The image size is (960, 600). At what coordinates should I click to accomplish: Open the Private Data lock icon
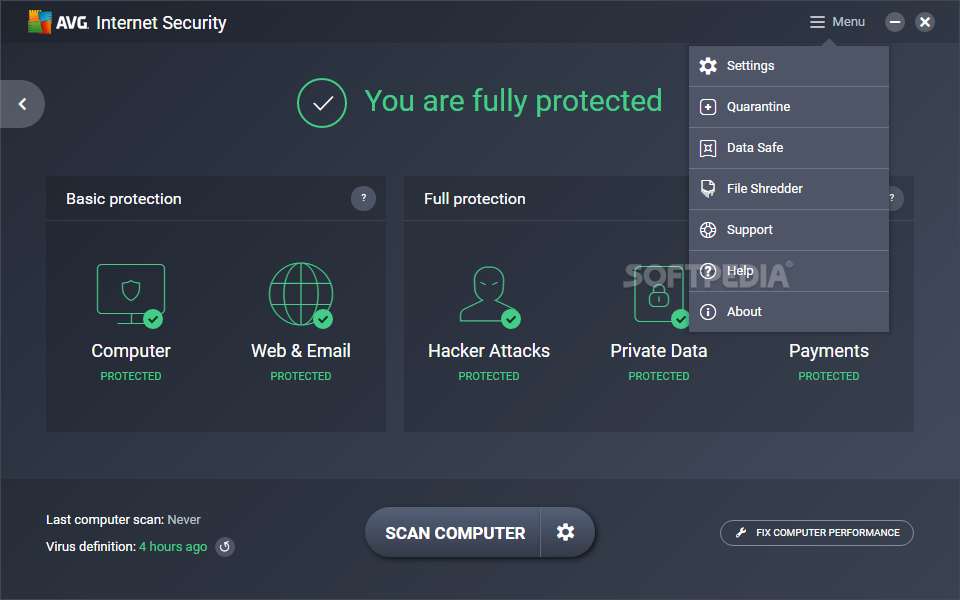pos(661,295)
